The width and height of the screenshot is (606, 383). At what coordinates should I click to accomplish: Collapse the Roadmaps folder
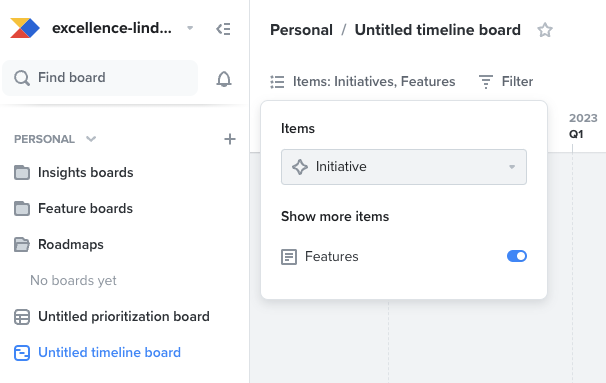click(x=59, y=245)
